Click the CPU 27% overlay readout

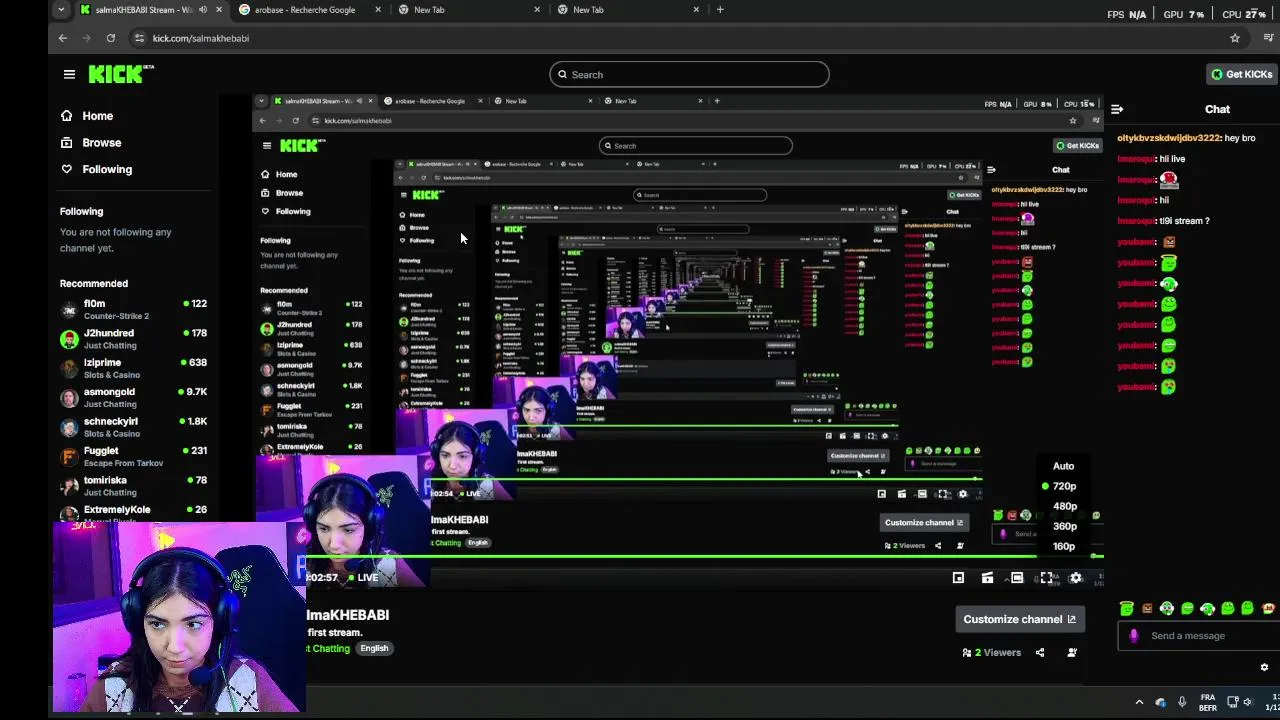(1244, 15)
